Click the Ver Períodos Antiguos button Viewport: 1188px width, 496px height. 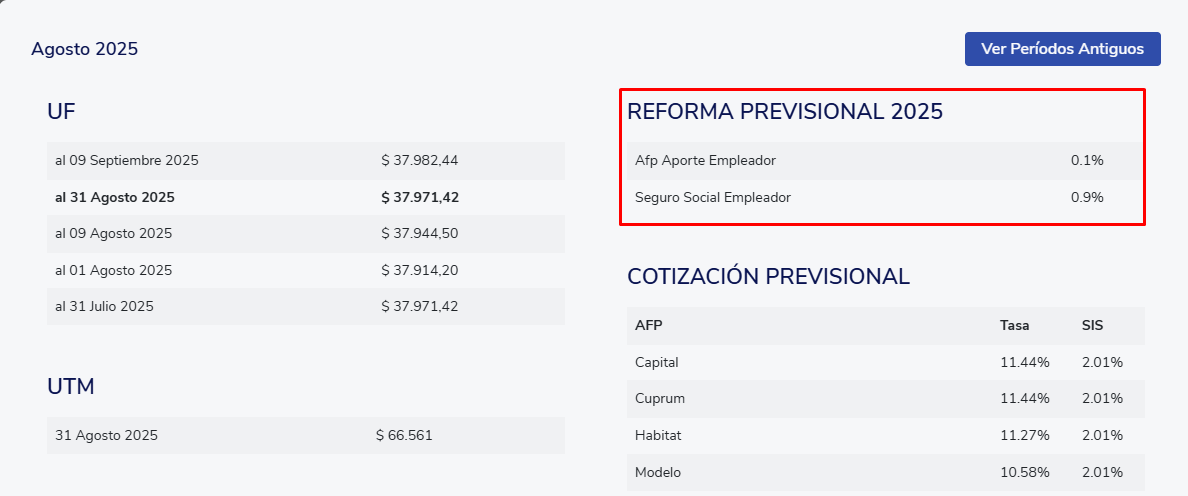(1062, 49)
